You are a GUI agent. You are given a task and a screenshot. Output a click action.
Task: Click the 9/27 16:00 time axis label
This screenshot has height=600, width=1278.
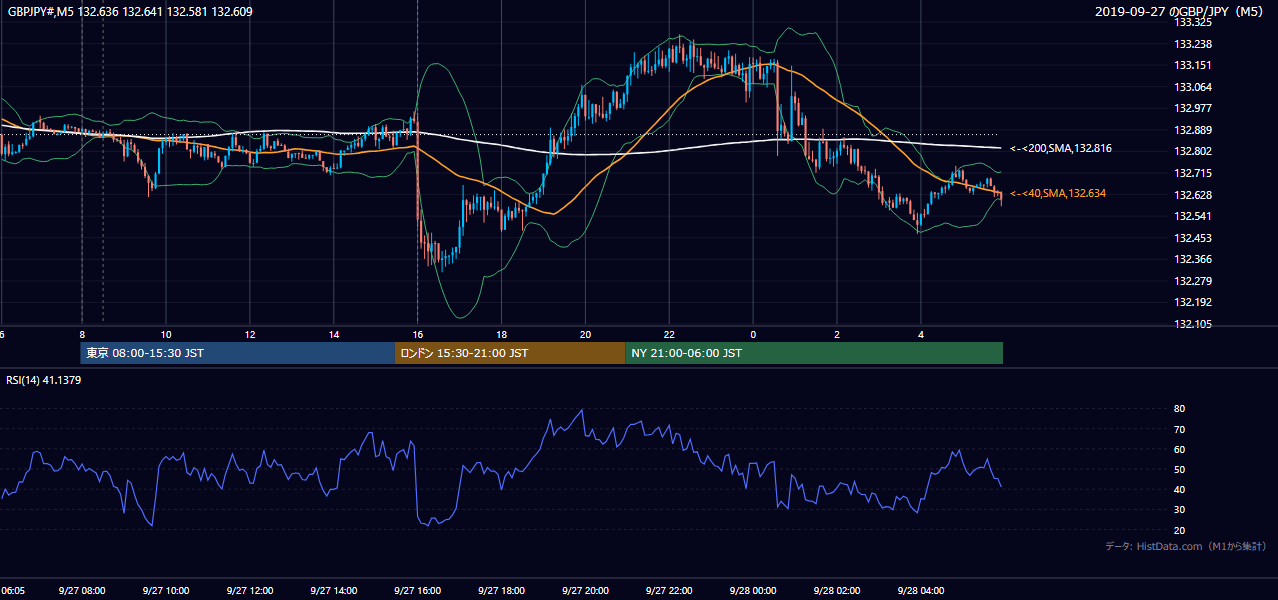[x=417, y=591]
